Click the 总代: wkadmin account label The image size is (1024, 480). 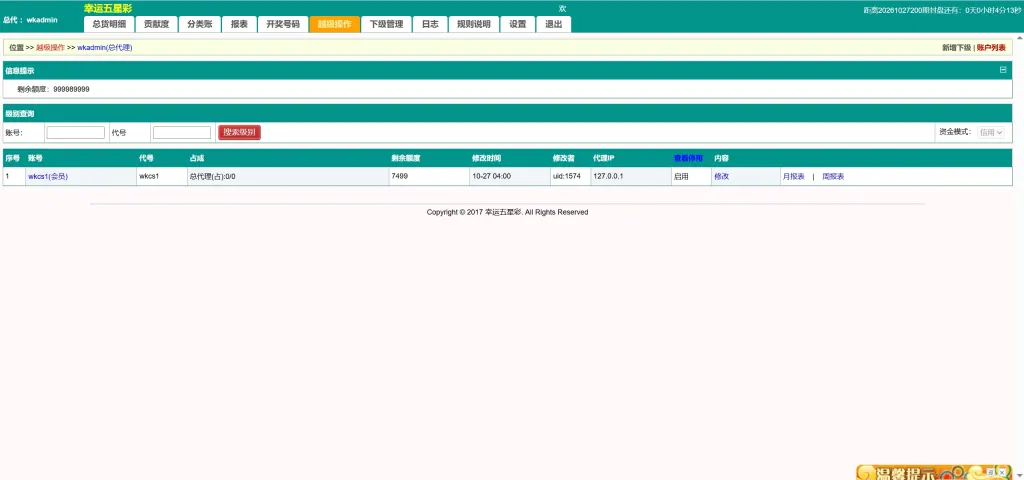[x=30, y=20]
